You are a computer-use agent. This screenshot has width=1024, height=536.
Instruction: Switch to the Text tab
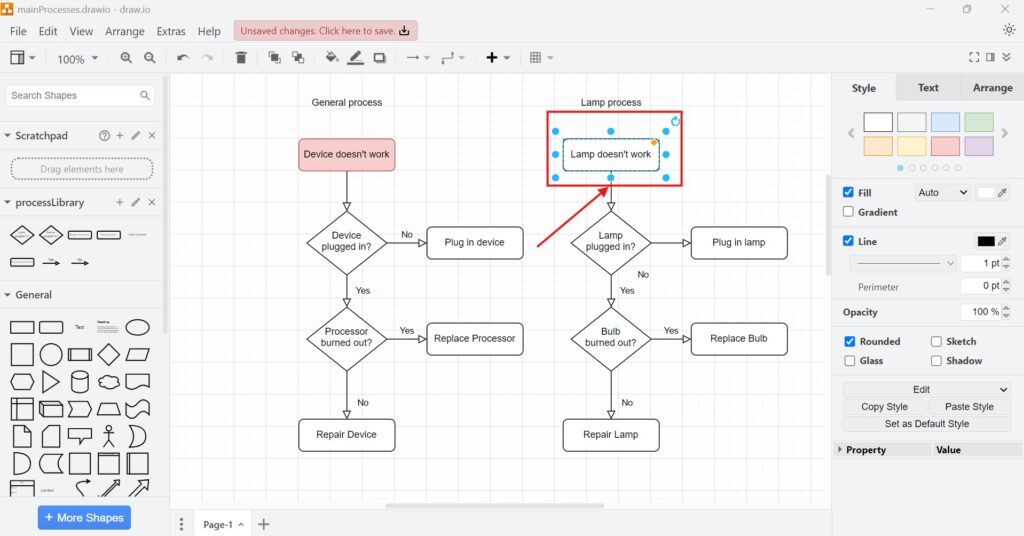[x=928, y=88]
